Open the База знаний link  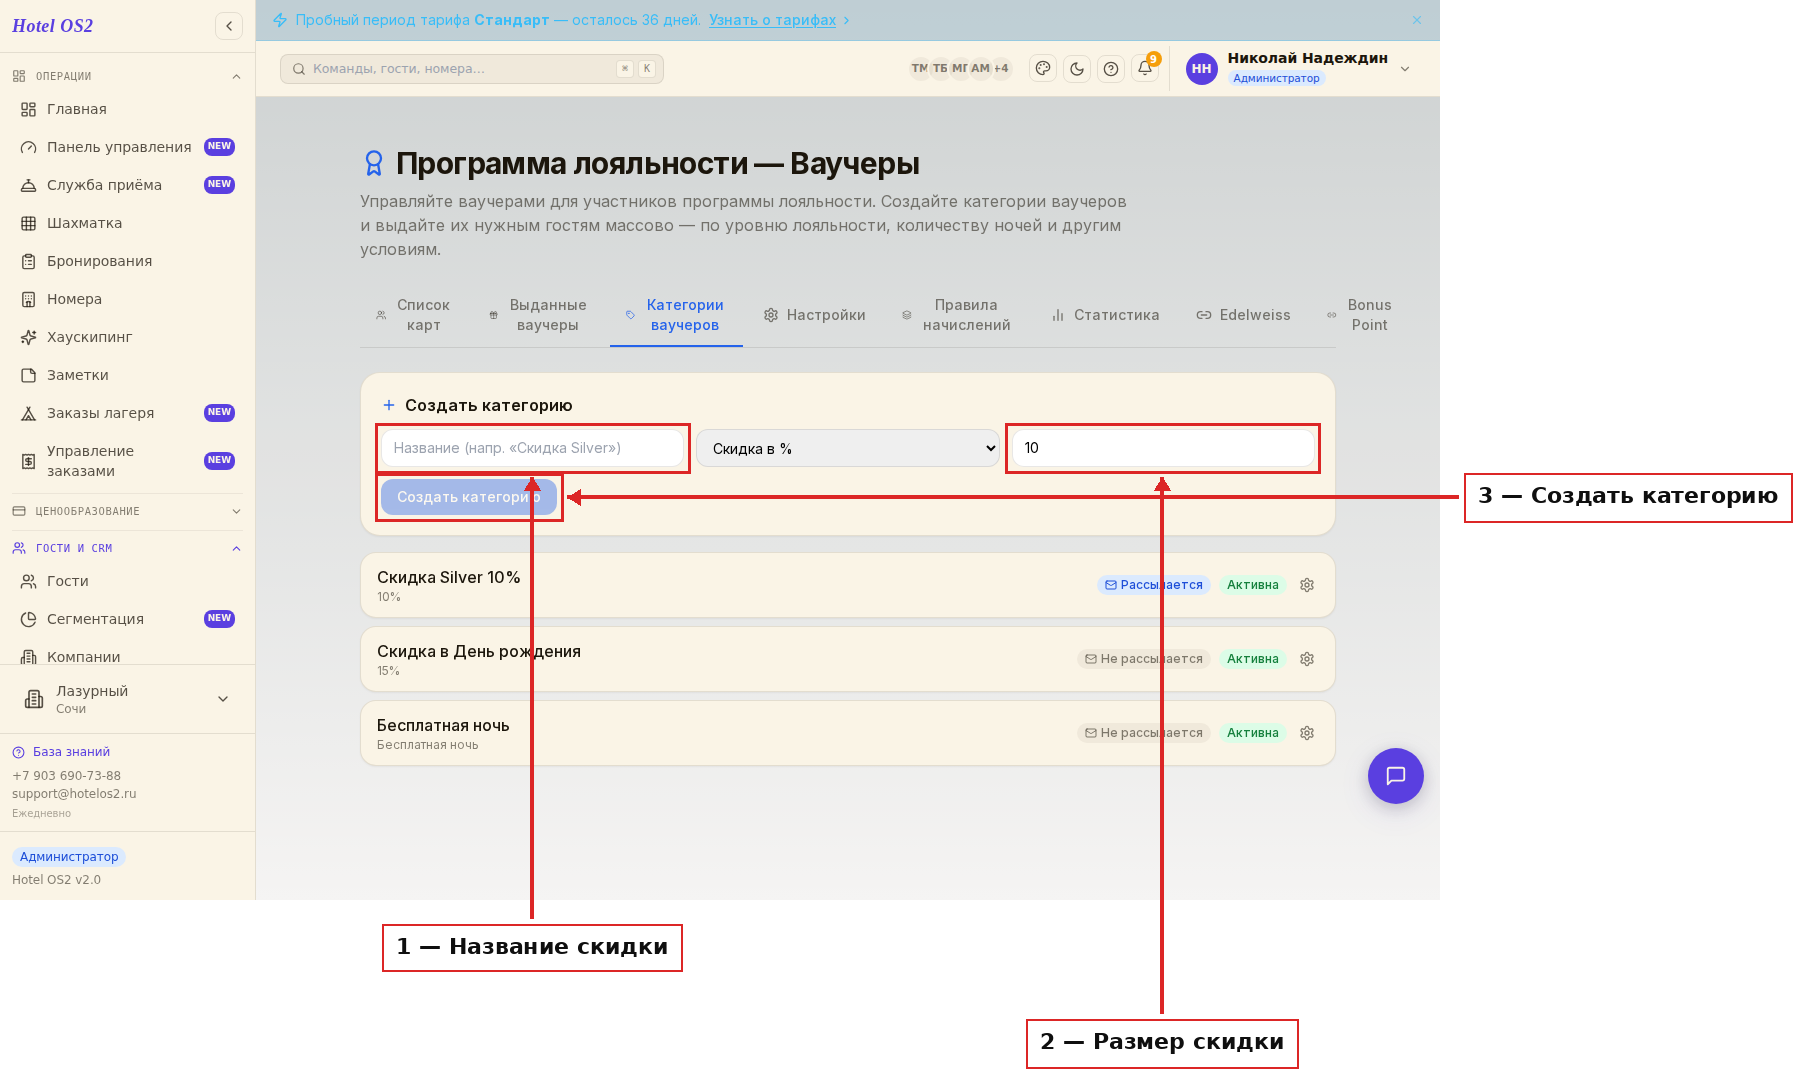pyautogui.click(x=61, y=752)
